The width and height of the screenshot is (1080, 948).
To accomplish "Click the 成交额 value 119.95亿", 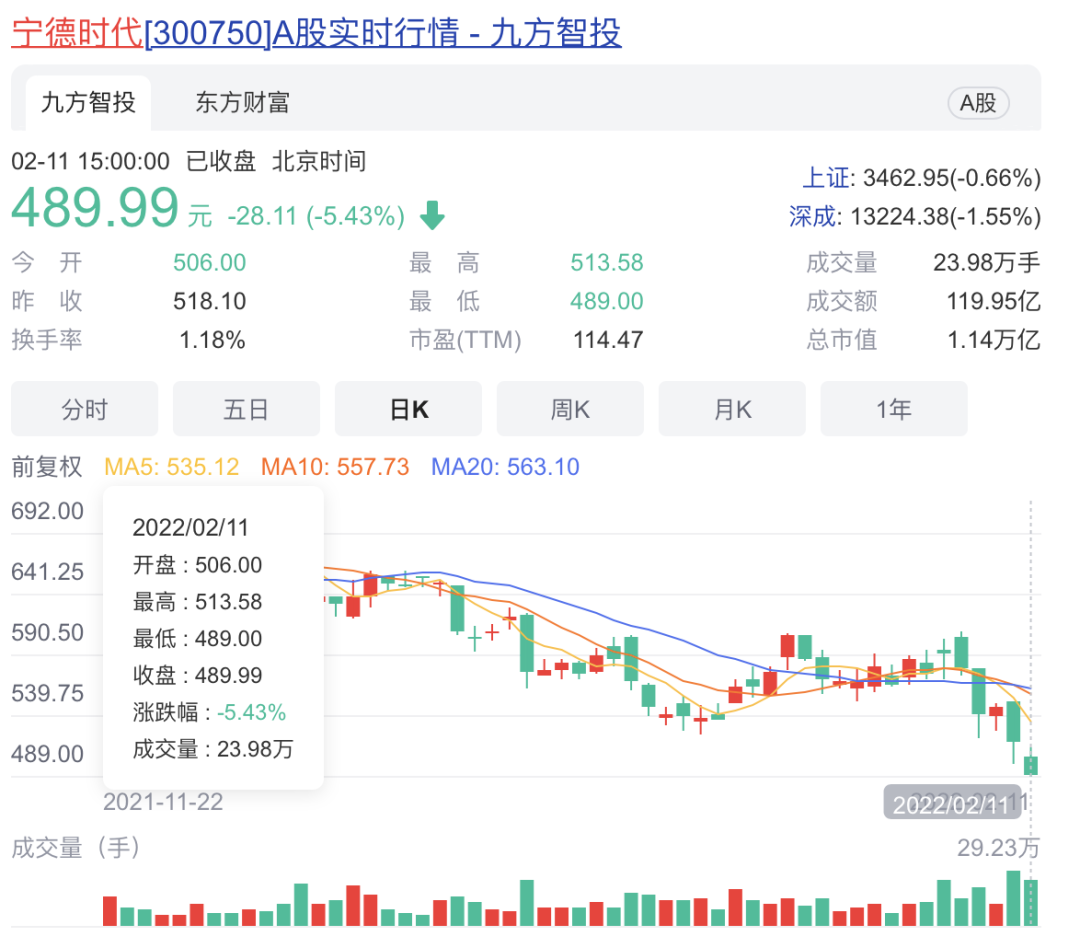I will coord(993,301).
